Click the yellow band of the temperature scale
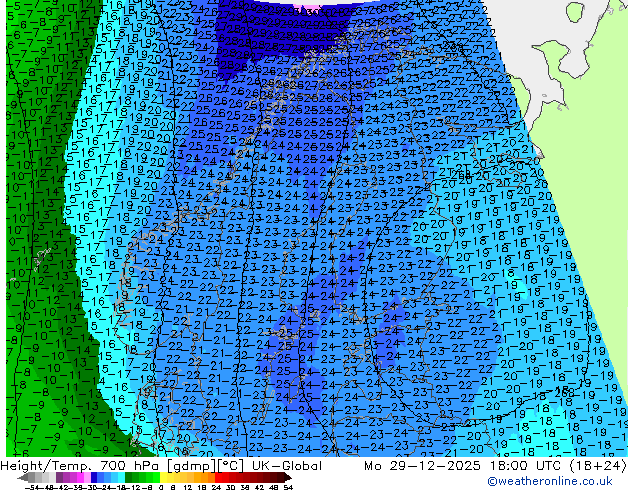Viewport: 634px width, 490px height. 163,478
